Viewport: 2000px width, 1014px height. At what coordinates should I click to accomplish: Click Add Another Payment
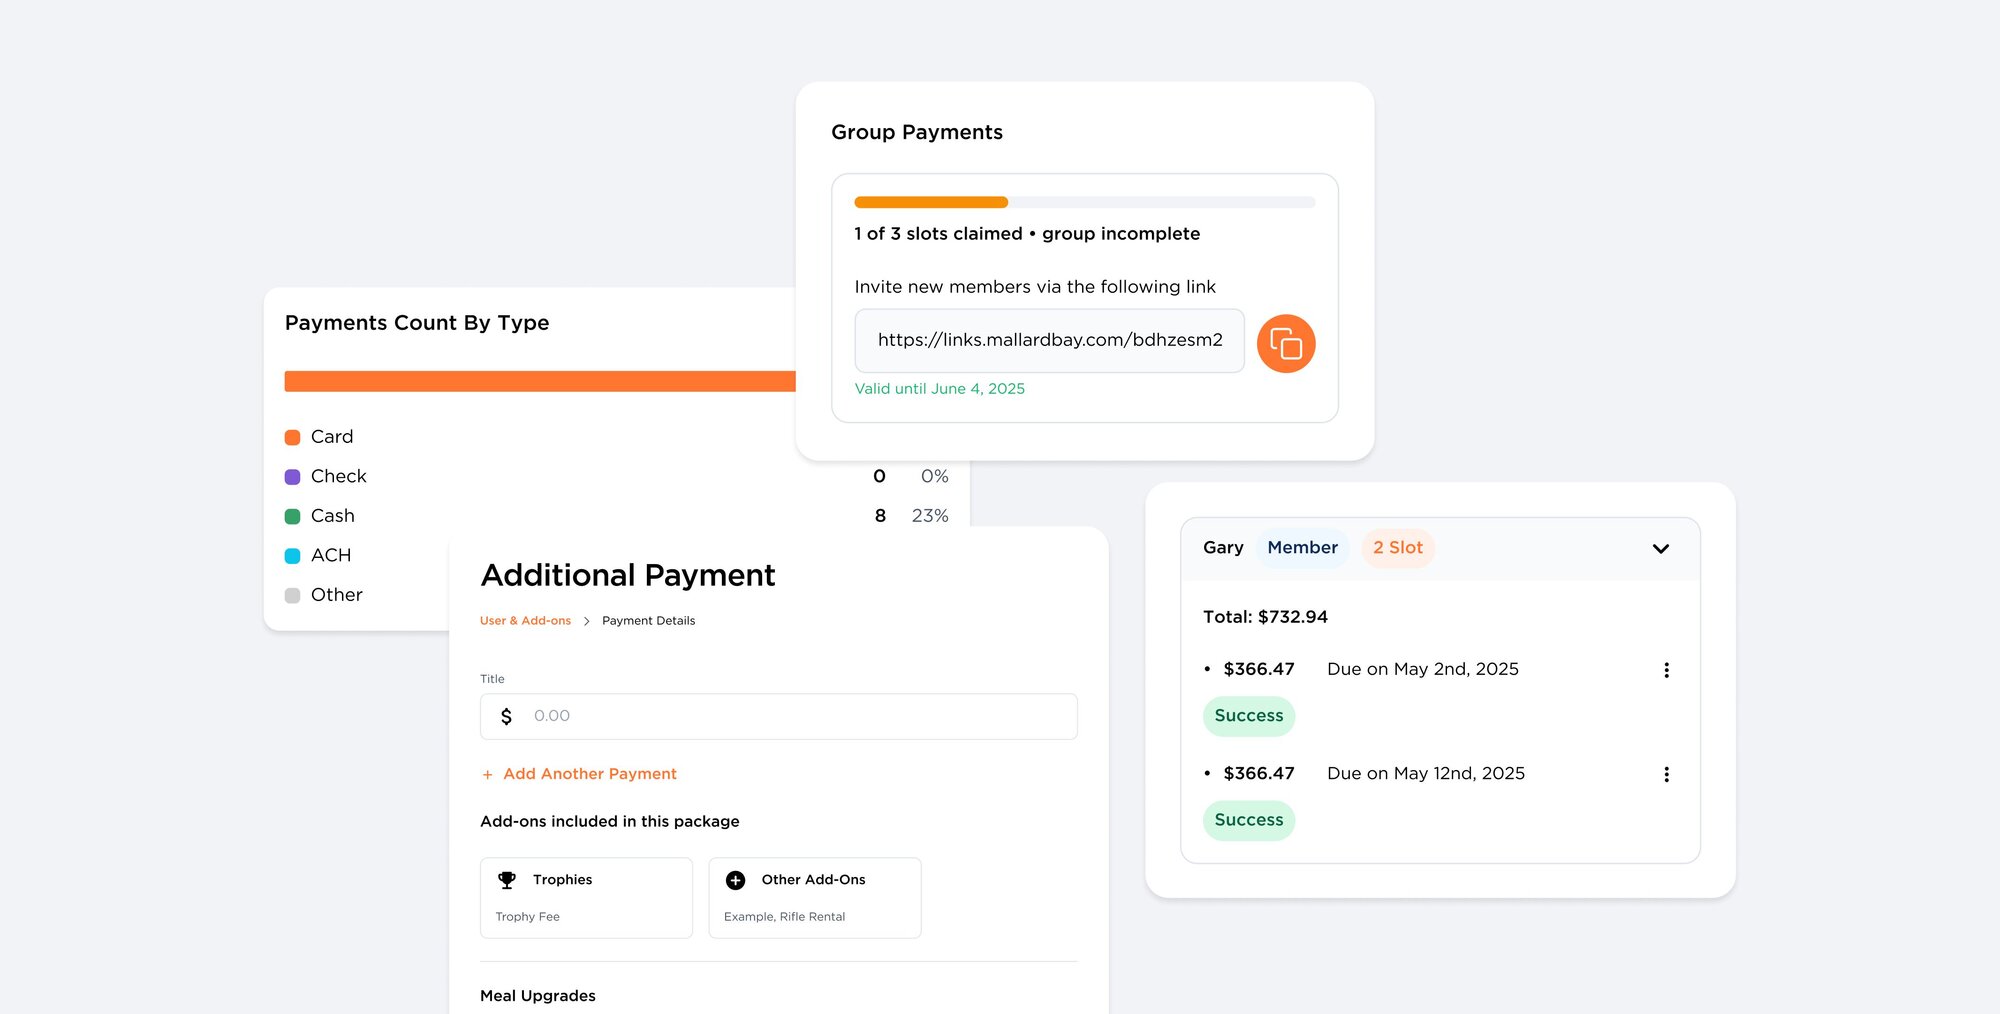pyautogui.click(x=579, y=773)
